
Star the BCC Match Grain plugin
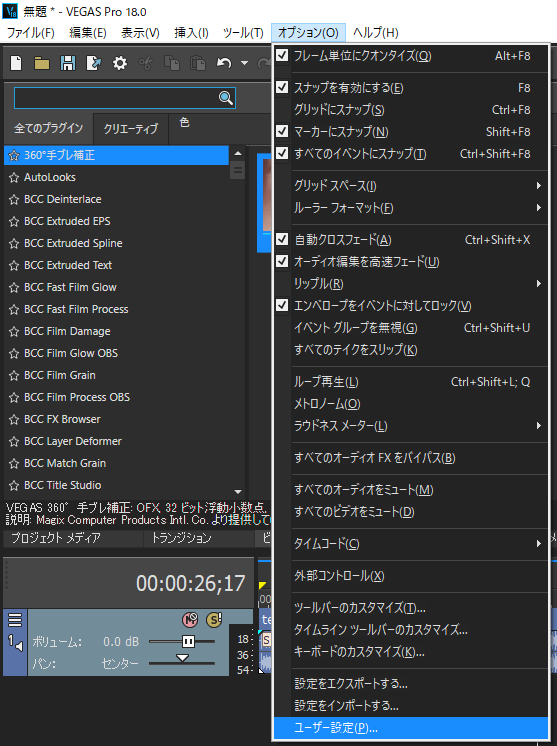click(x=14, y=463)
